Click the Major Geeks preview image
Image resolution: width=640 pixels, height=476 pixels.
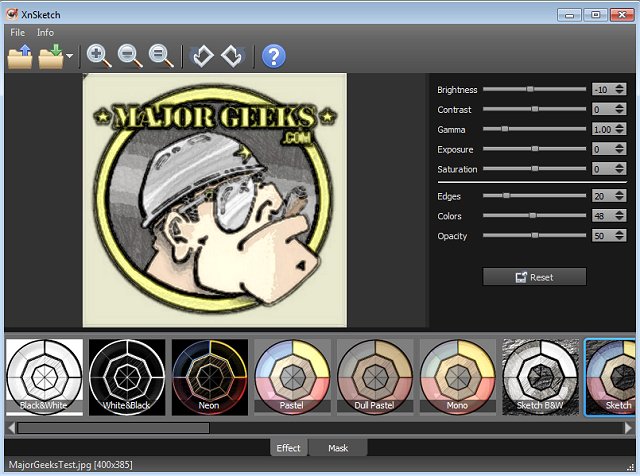(215, 200)
